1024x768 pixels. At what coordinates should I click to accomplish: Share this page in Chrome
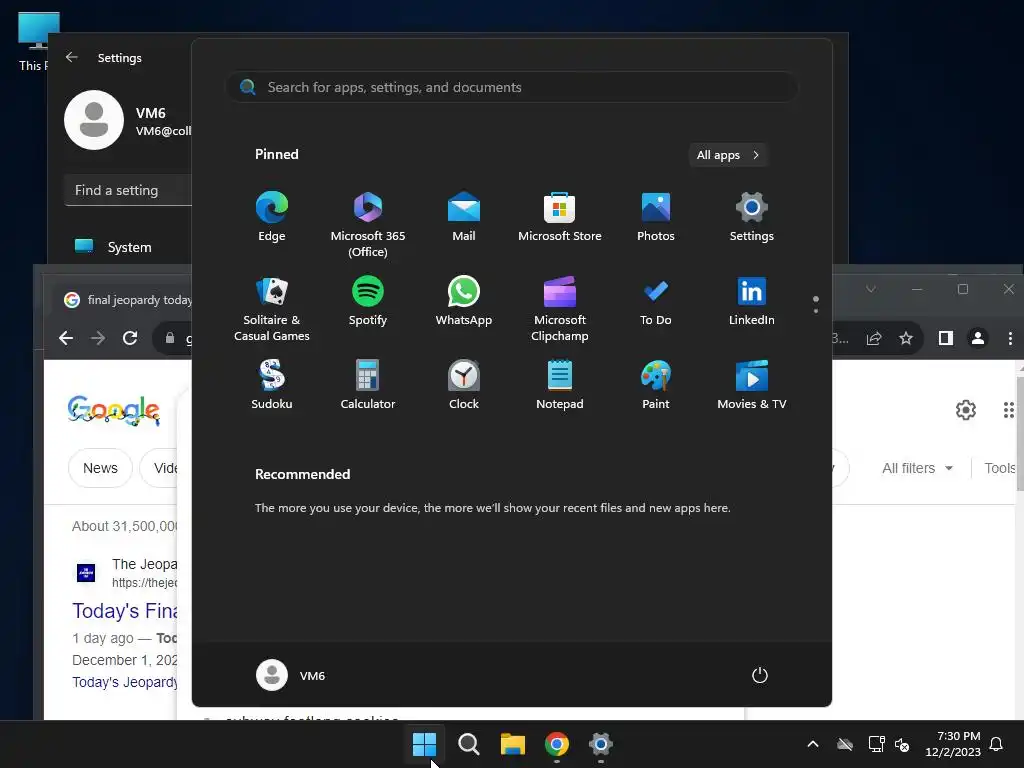874,338
